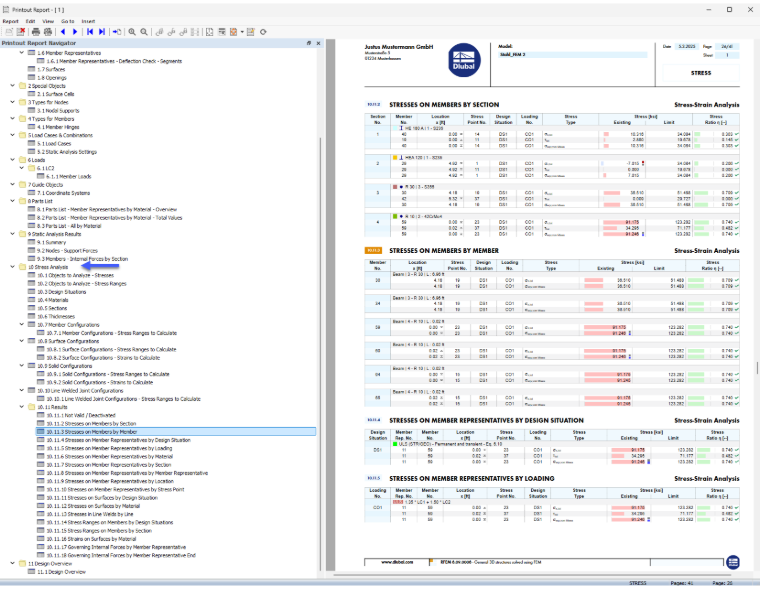Image resolution: width=760 pixels, height=589 pixels.
Task: Click the blue Dlubal info button on page
Action: [x=733, y=562]
